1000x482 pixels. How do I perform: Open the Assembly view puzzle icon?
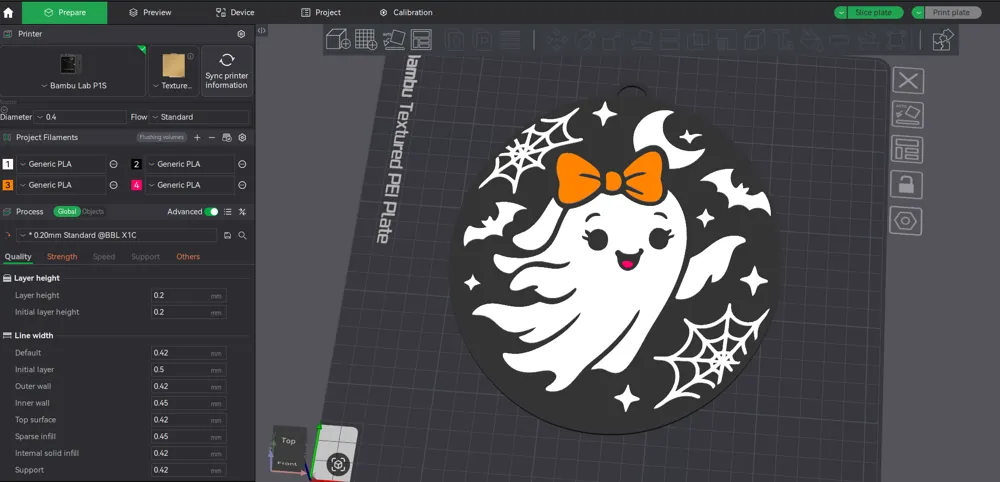pyautogui.click(x=942, y=40)
